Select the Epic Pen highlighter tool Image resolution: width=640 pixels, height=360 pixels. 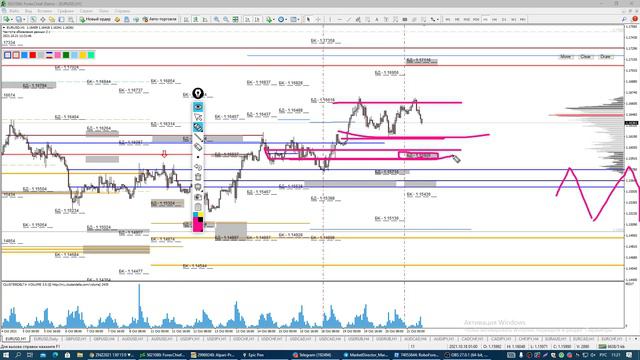click(x=198, y=127)
